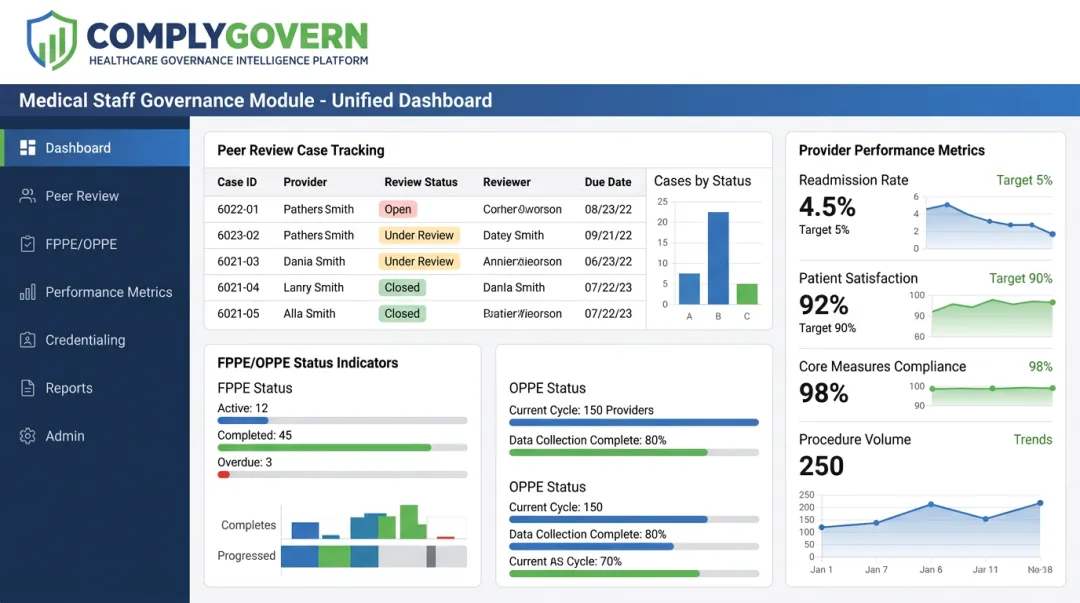Select case ID 6022-01

tap(238, 209)
